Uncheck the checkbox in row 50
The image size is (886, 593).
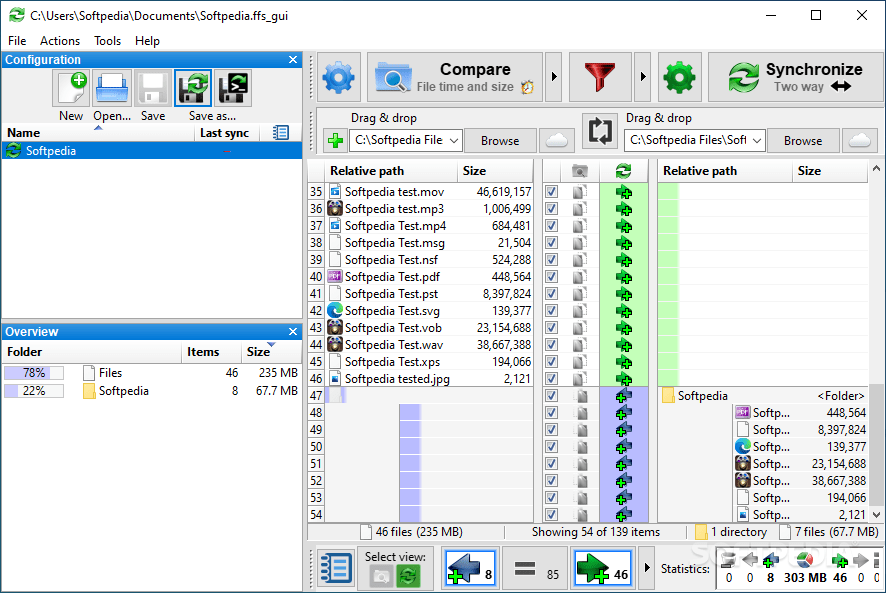click(551, 447)
